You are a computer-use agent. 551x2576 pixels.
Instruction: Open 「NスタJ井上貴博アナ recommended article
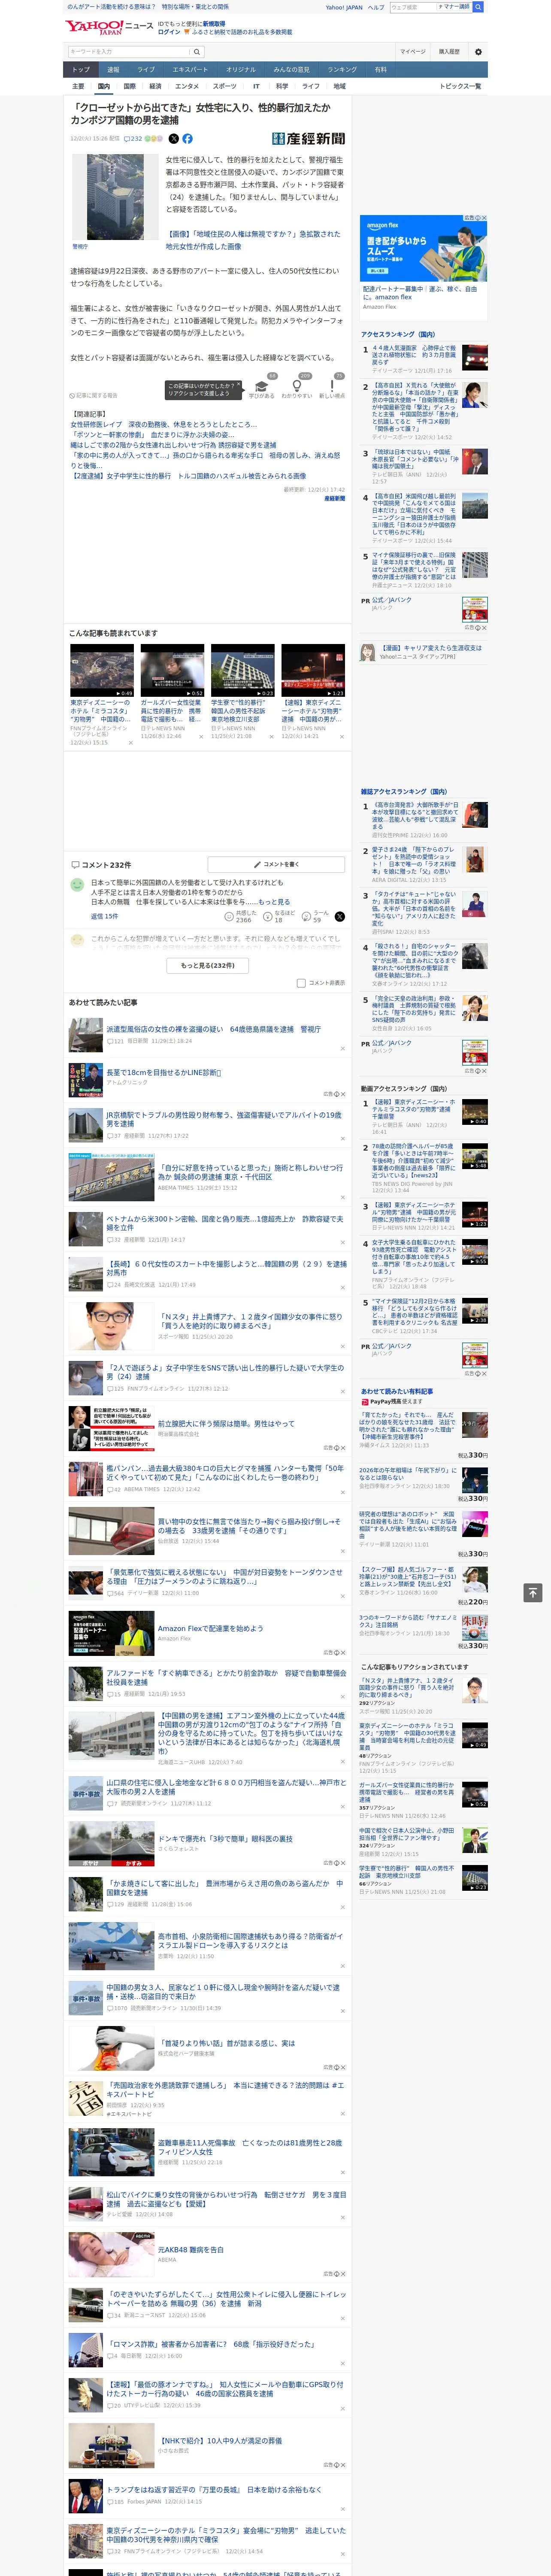pos(250,1322)
